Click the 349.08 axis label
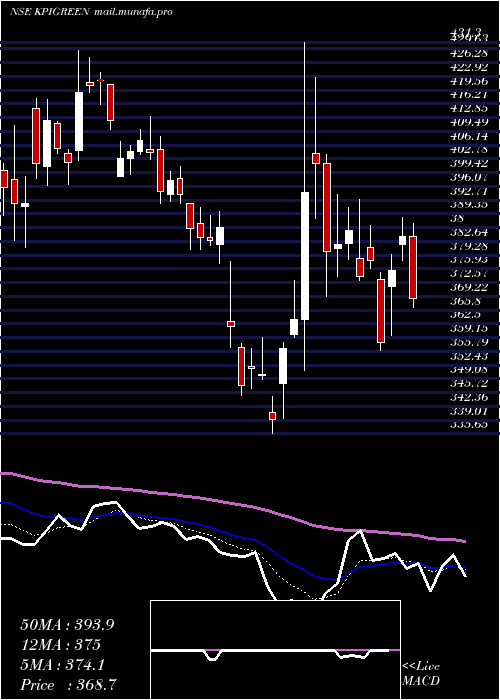This screenshot has height=700, width=500. (469, 369)
